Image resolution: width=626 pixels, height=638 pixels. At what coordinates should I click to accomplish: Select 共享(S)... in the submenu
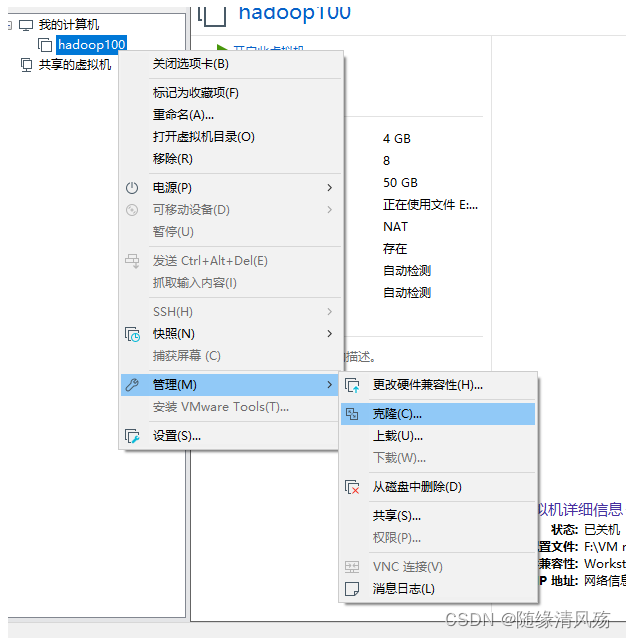pyautogui.click(x=438, y=516)
